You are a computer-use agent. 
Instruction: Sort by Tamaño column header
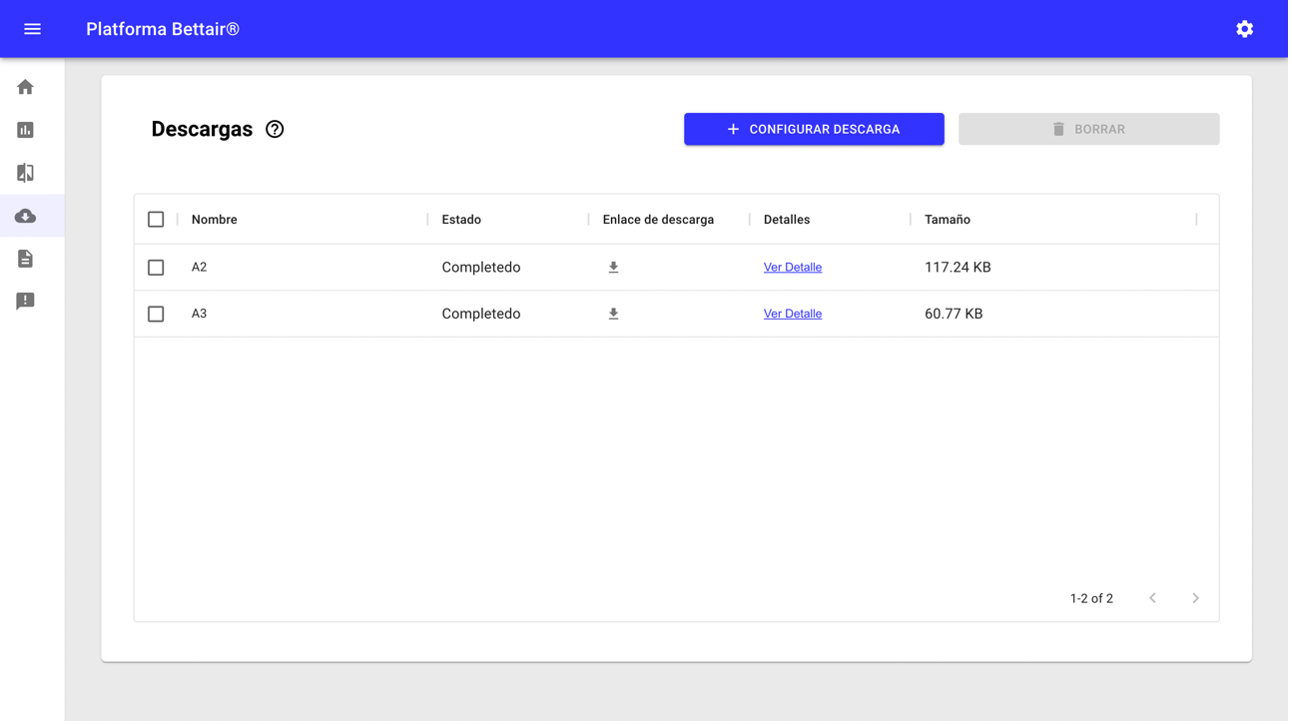click(x=947, y=219)
